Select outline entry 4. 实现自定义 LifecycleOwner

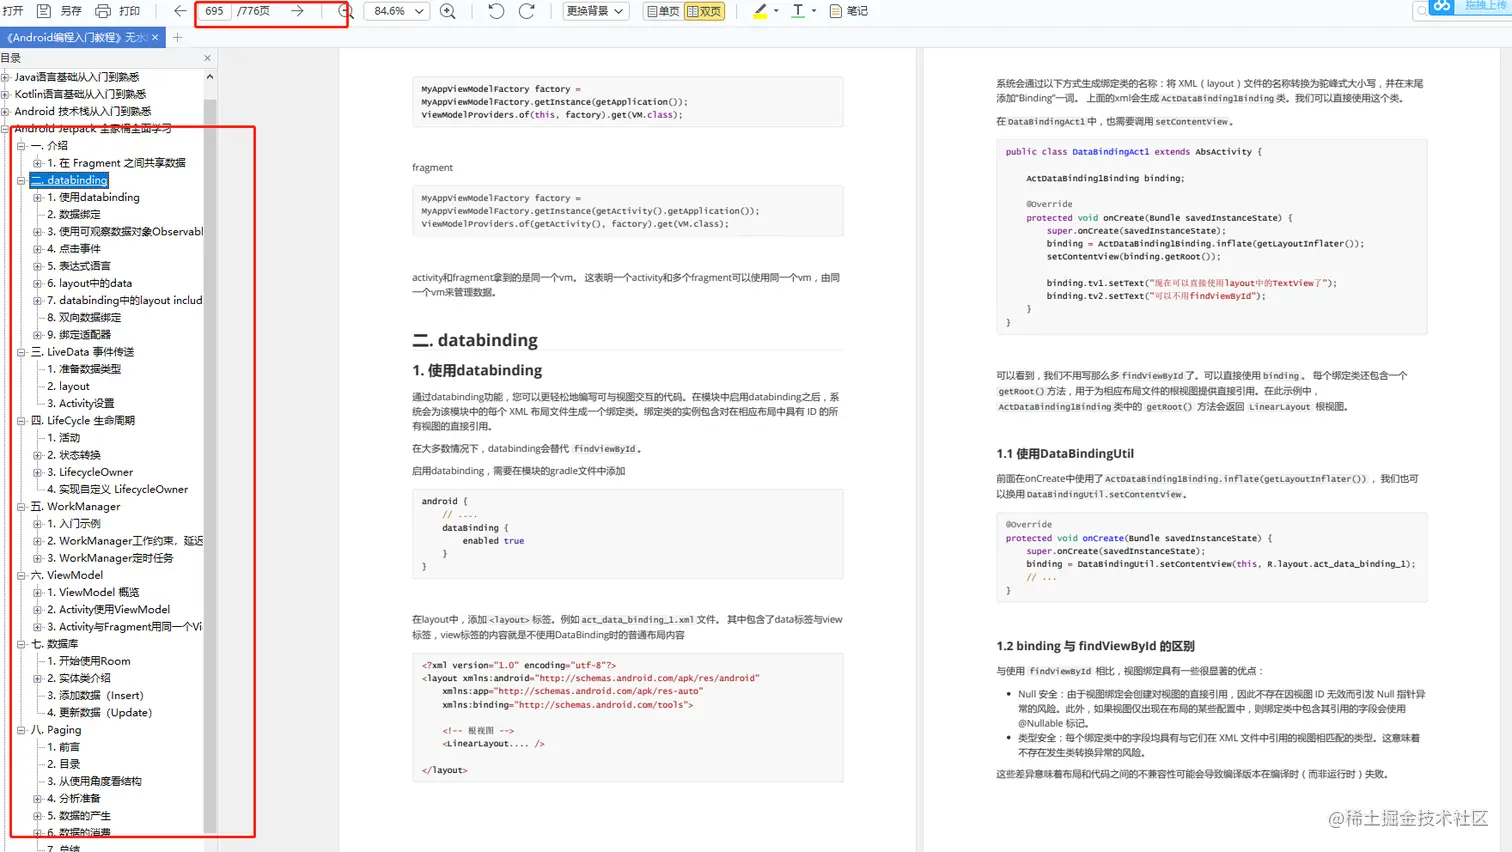[118, 489]
